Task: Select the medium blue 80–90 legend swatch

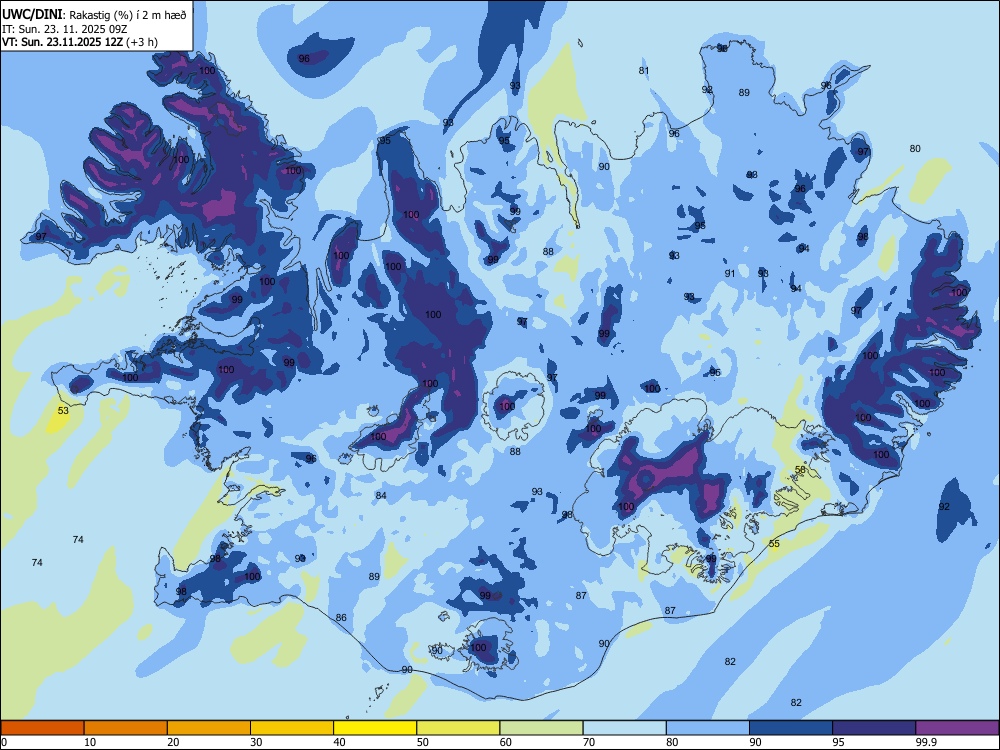Action: (708, 728)
